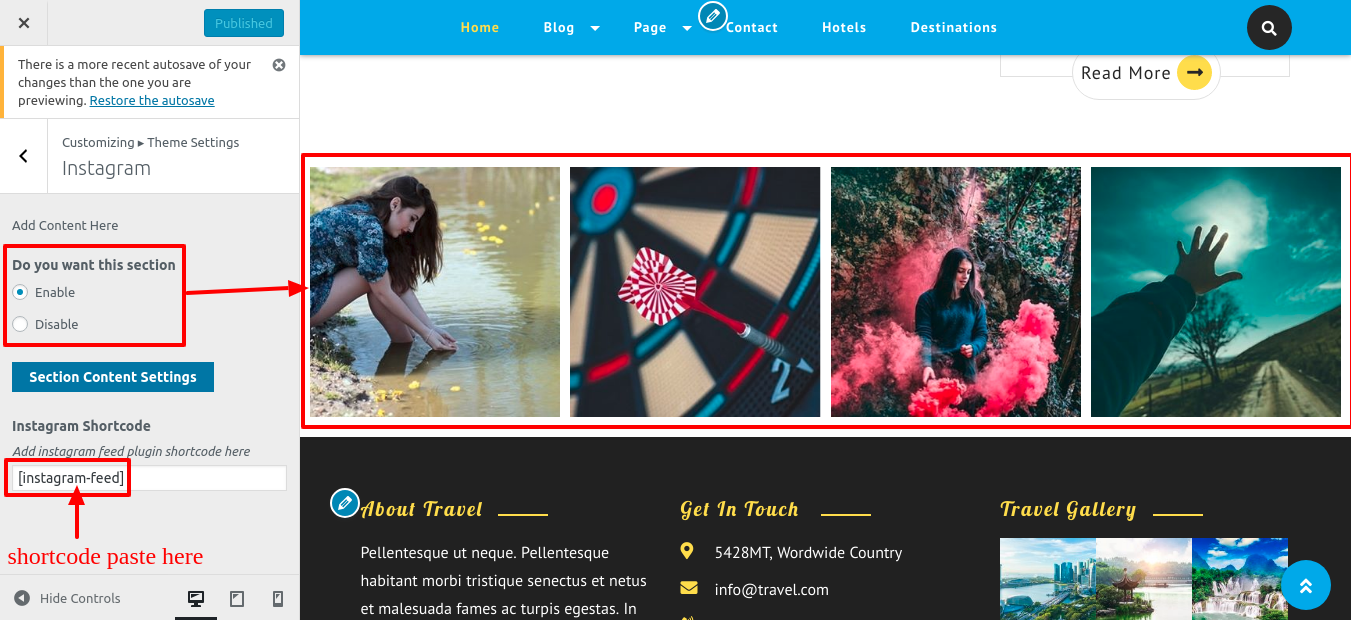Switch to tablet preview device icon
Viewport: 1351px width, 620px height.
tap(237, 599)
